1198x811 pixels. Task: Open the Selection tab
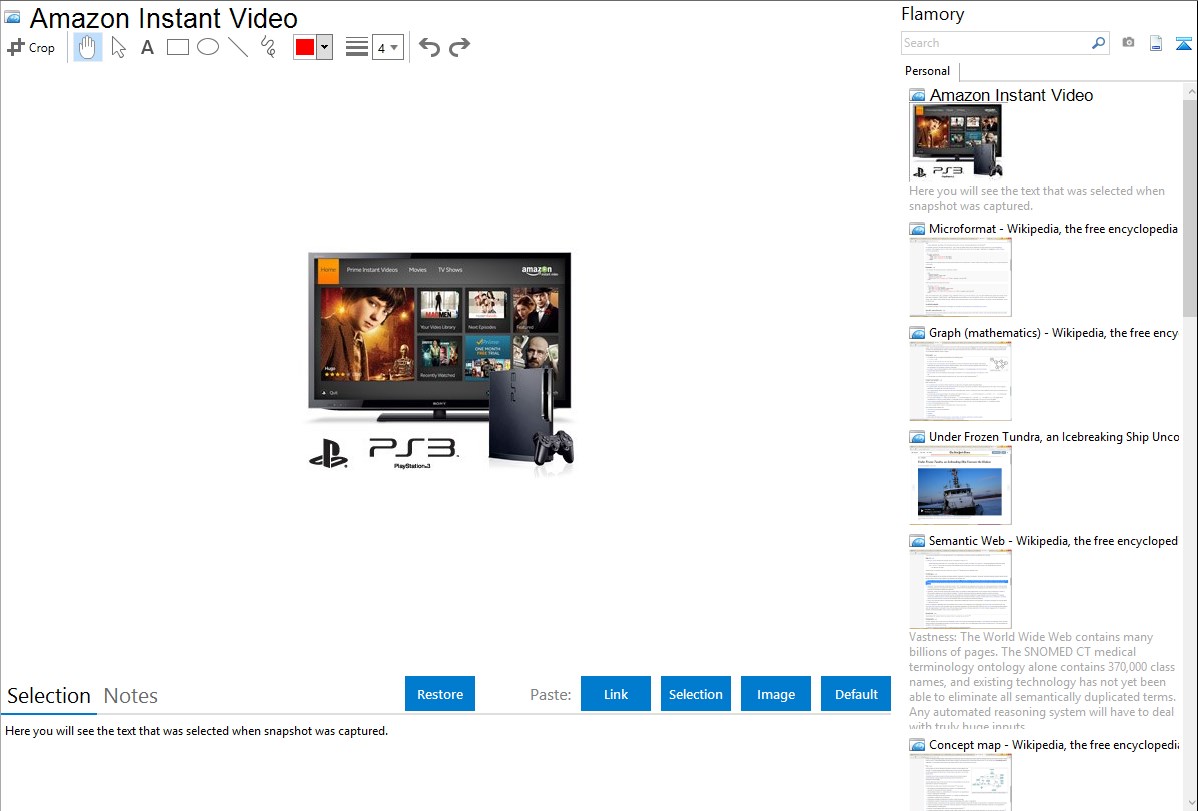click(49, 696)
